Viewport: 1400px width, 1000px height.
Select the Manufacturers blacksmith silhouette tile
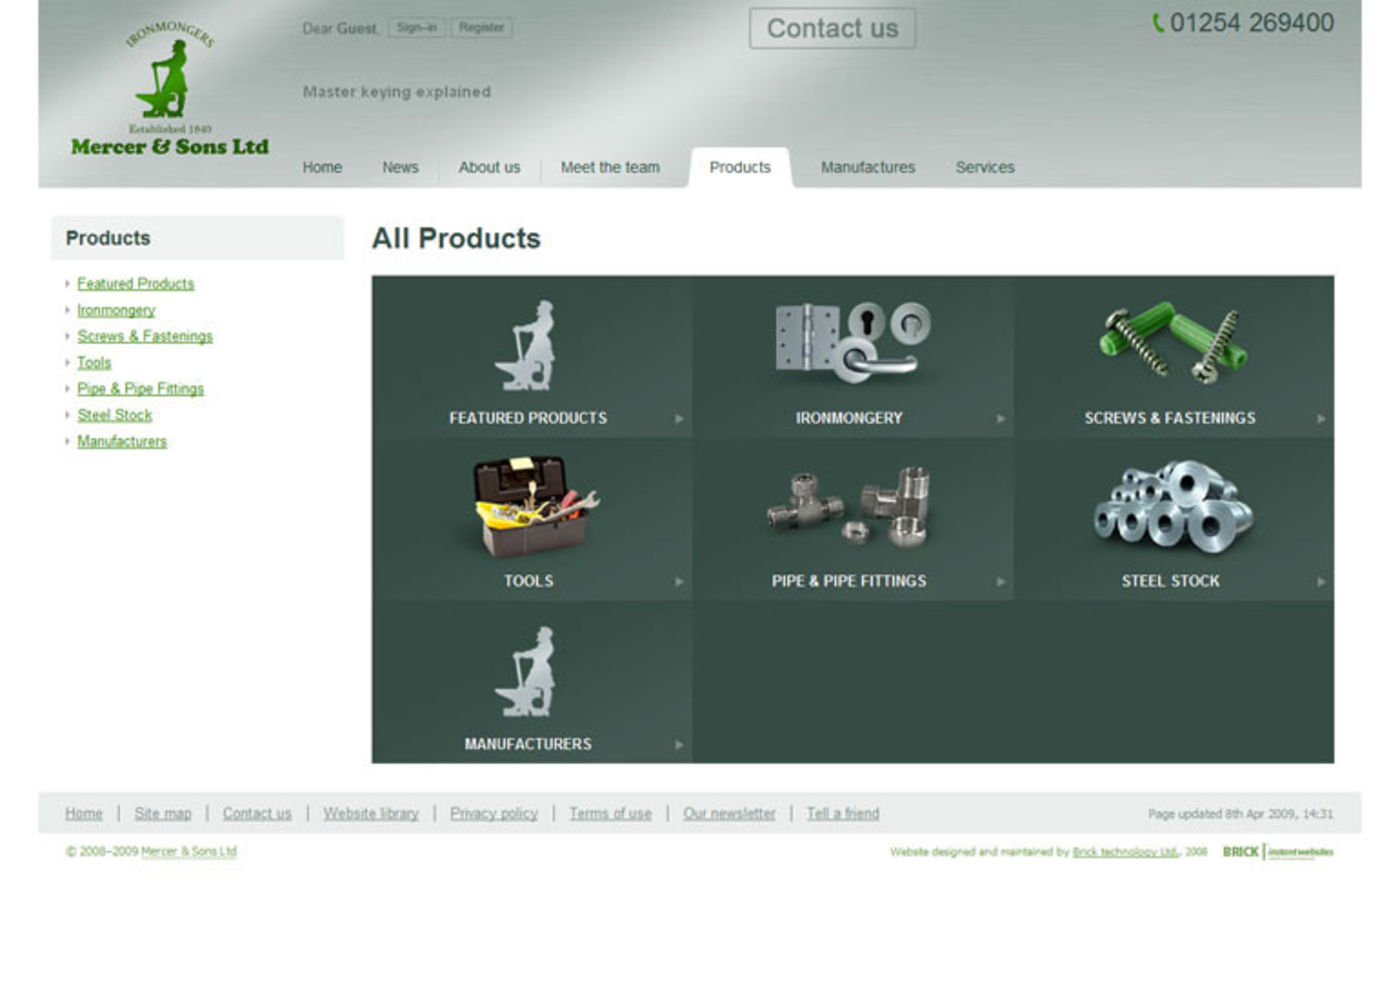pos(527,672)
